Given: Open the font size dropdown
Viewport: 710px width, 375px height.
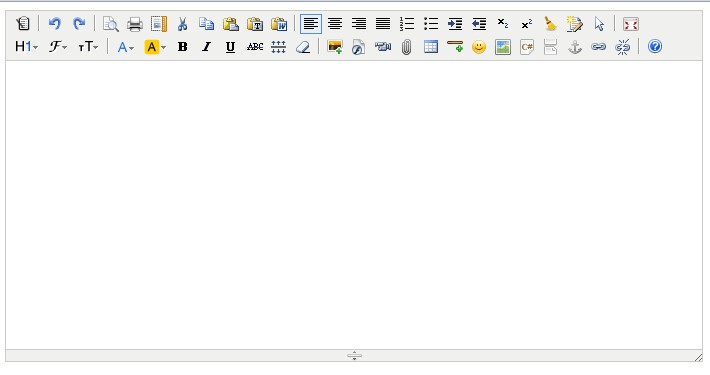Looking at the screenshot, I should [x=88, y=47].
